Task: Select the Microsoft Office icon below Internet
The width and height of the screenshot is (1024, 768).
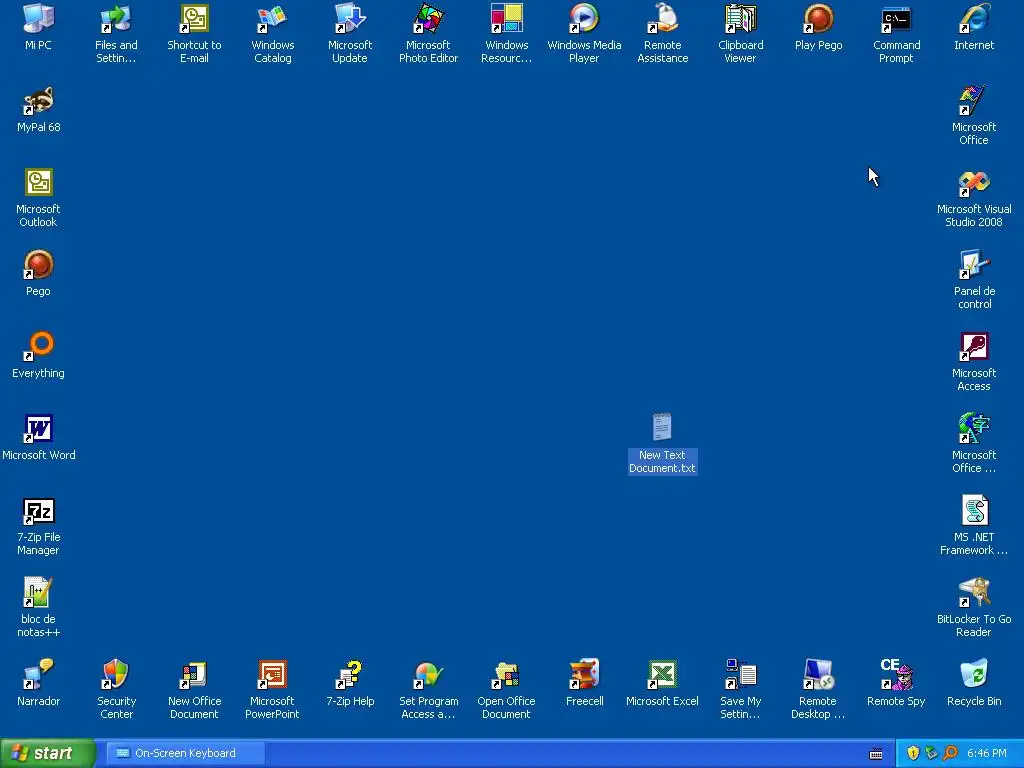Action: (x=974, y=101)
